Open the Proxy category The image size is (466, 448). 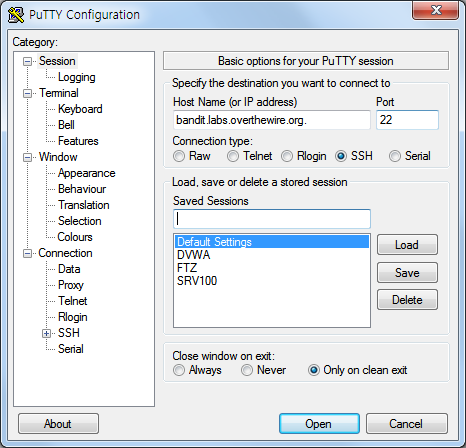click(x=71, y=285)
